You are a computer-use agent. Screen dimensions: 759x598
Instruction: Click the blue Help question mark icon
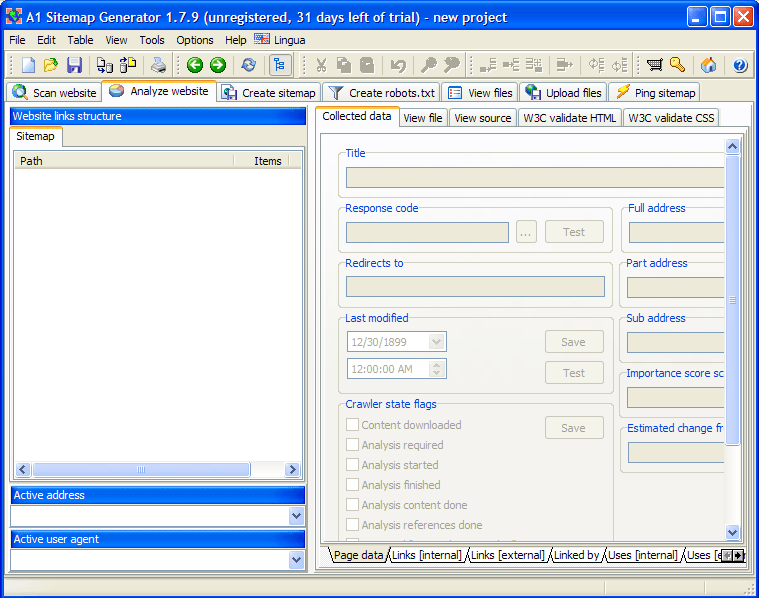pyautogui.click(x=740, y=65)
